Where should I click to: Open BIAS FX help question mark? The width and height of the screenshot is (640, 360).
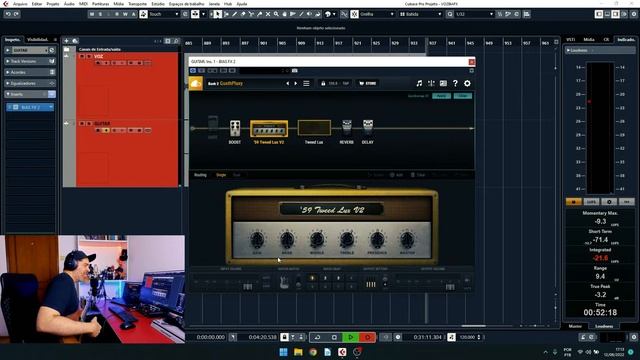pyautogui.click(x=455, y=83)
